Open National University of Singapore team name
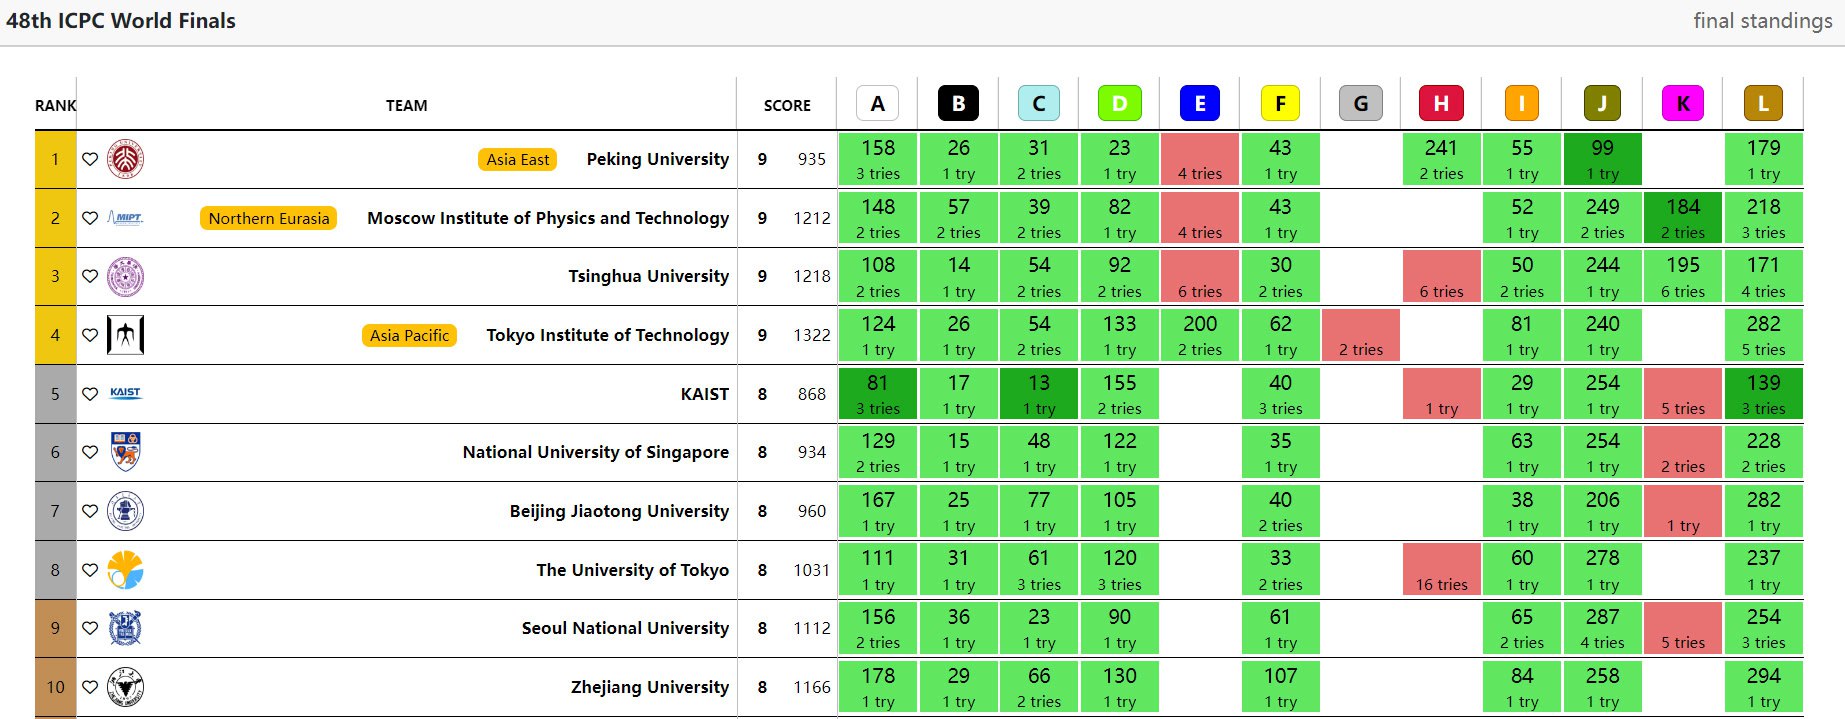The image size is (1845, 719). 596,452
